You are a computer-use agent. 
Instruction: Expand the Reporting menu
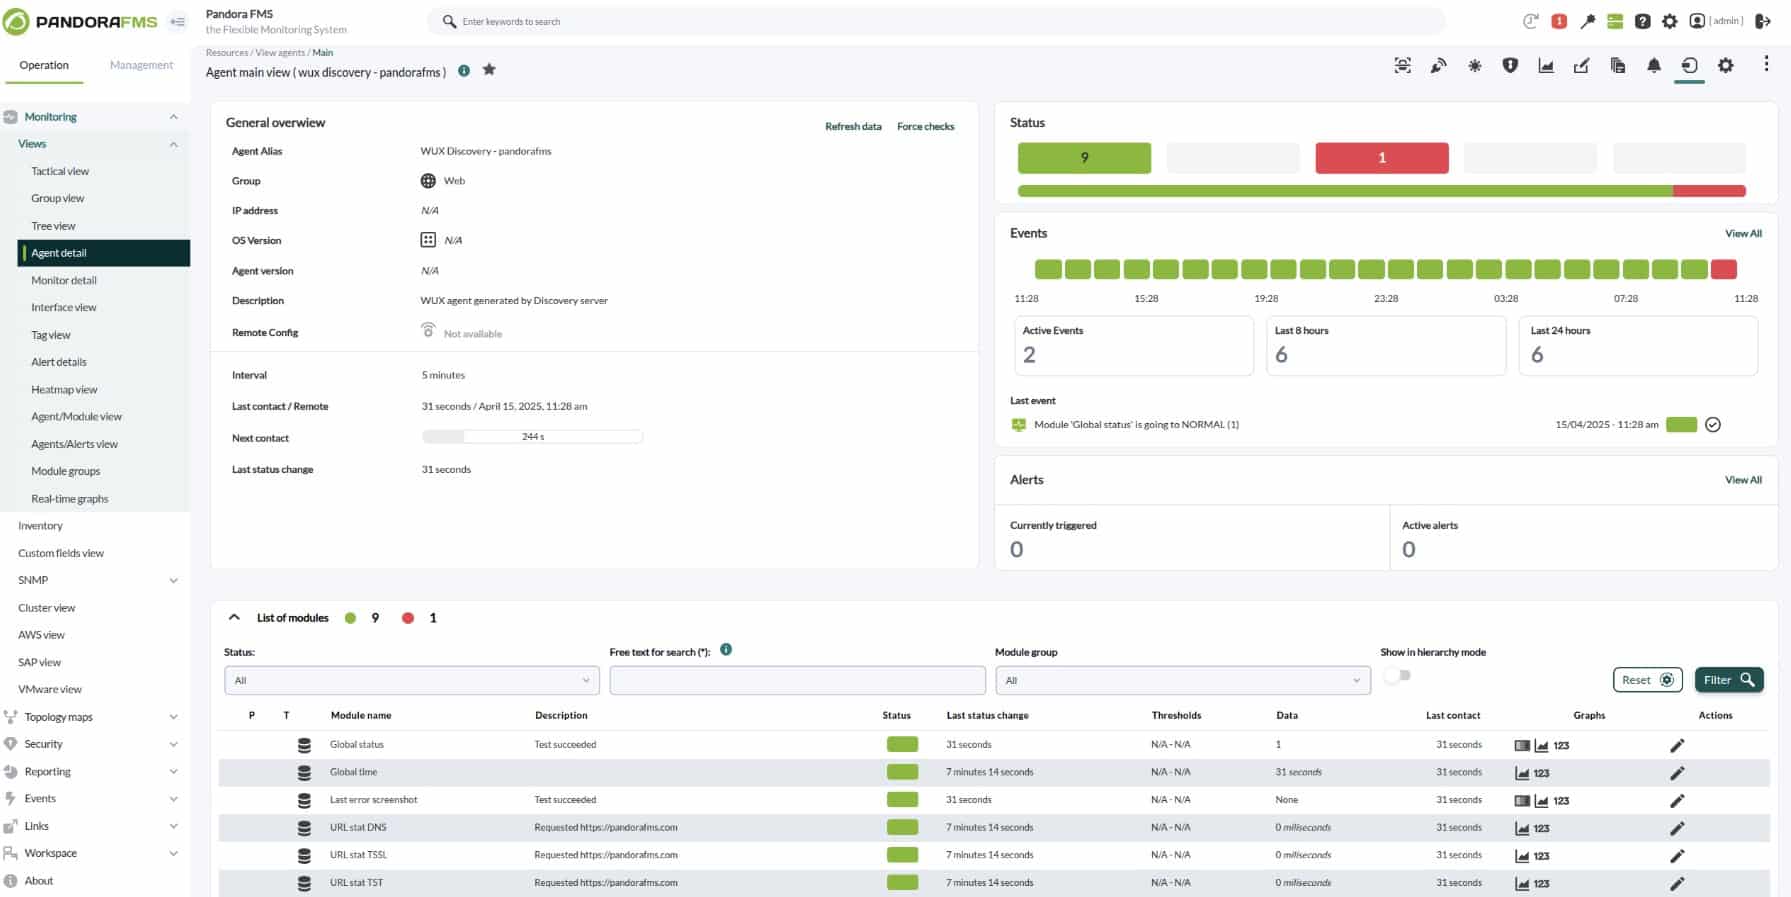(x=173, y=772)
